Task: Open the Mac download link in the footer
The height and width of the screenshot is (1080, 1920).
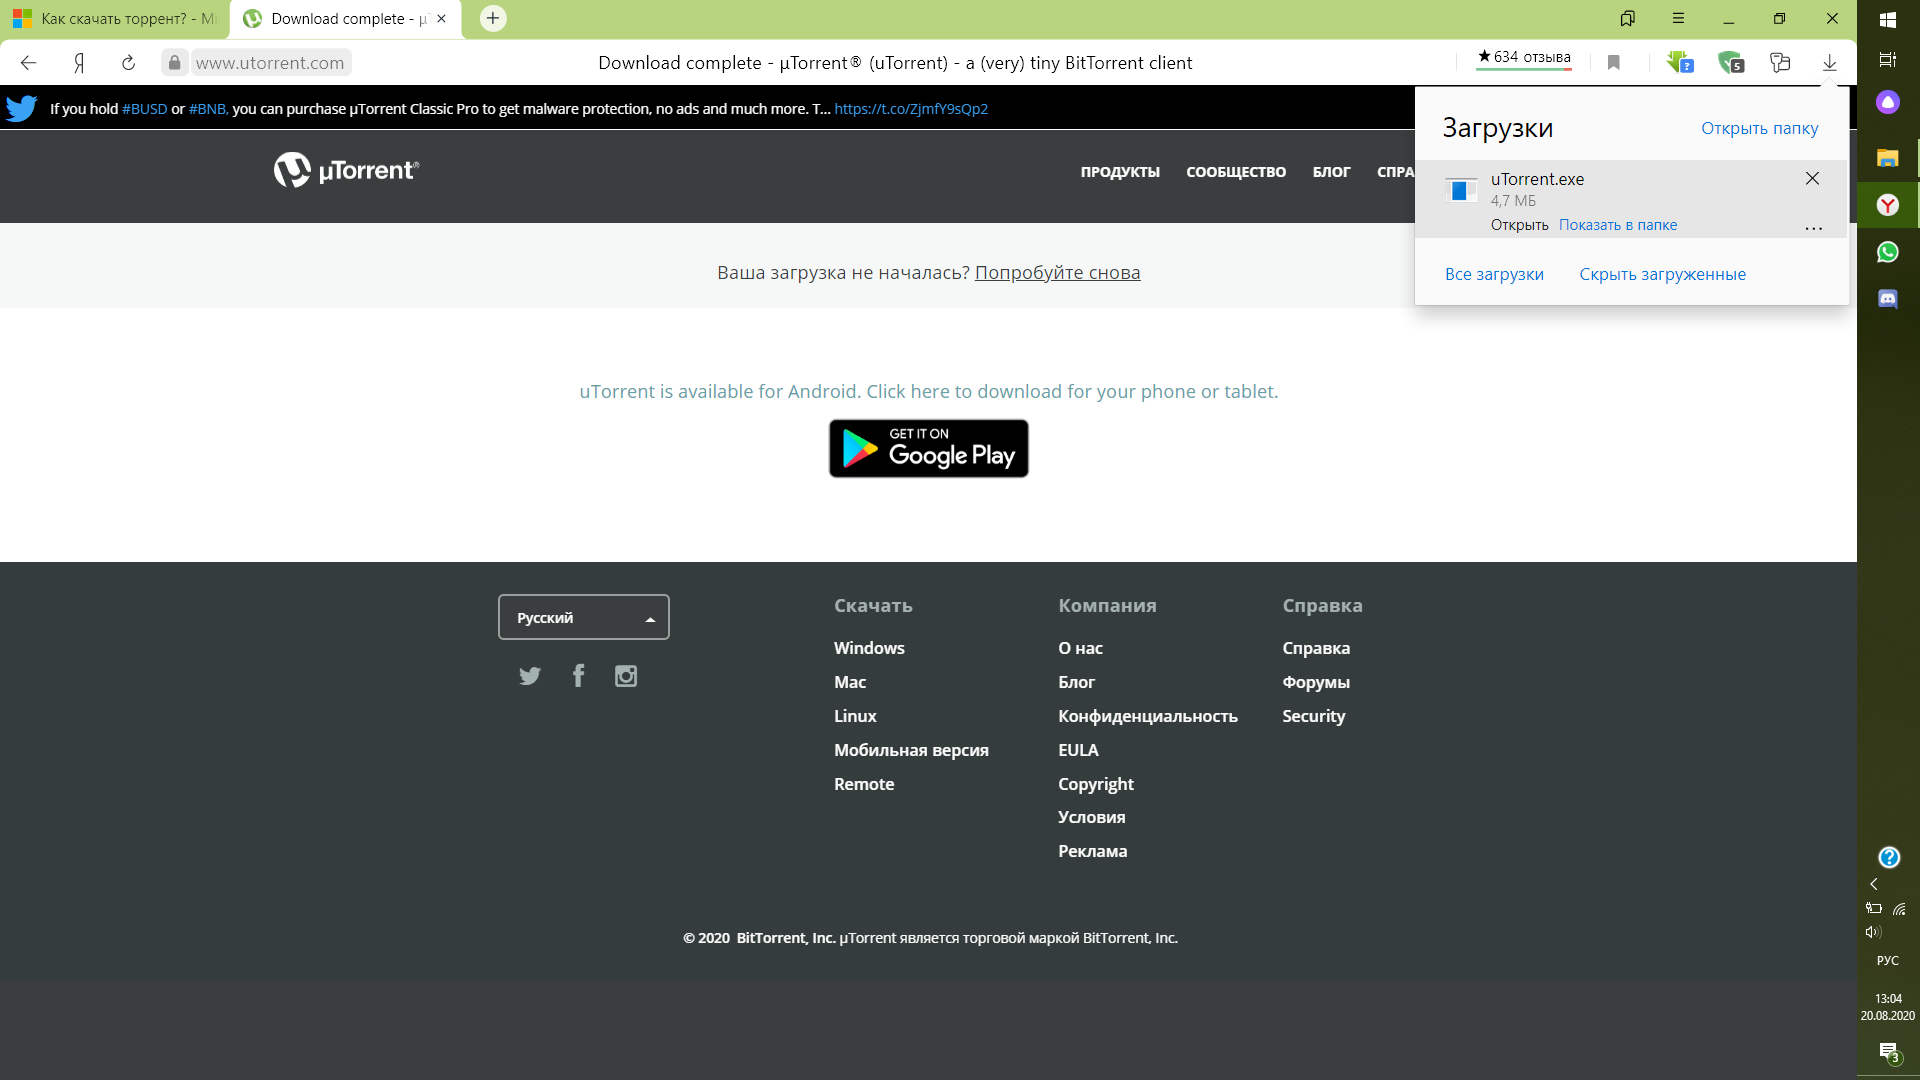Action: click(850, 682)
